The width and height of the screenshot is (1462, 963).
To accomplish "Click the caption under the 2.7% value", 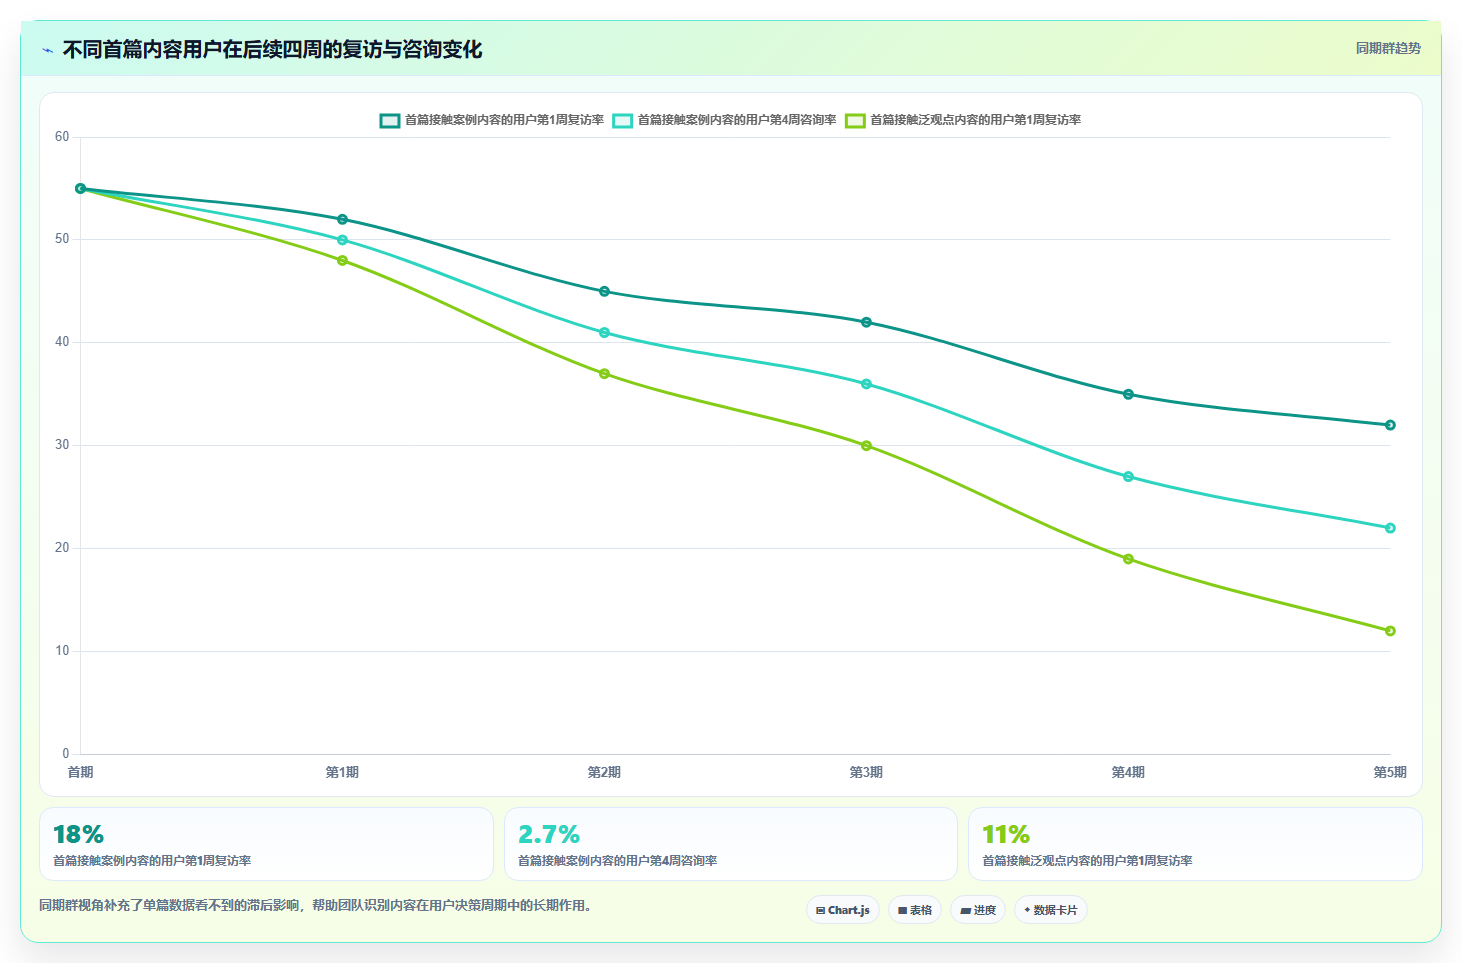I will point(617,861).
